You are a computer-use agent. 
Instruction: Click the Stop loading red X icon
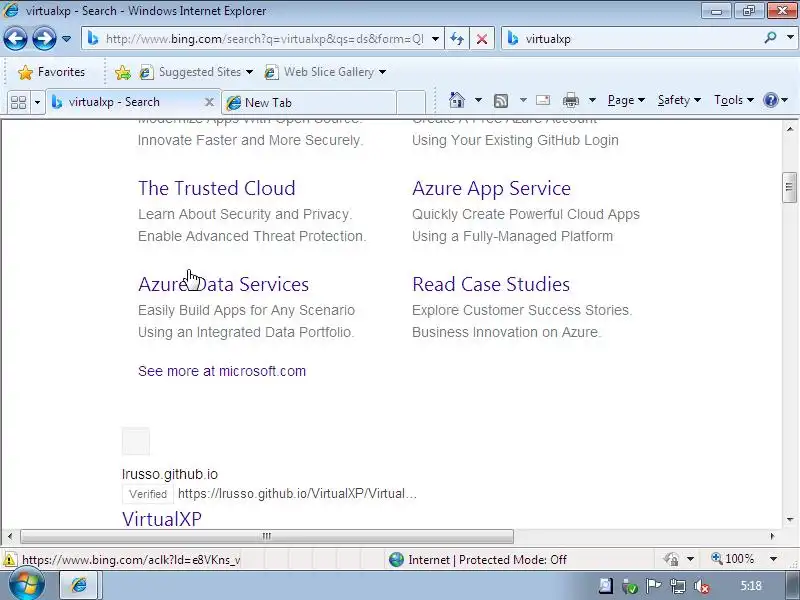click(482, 39)
